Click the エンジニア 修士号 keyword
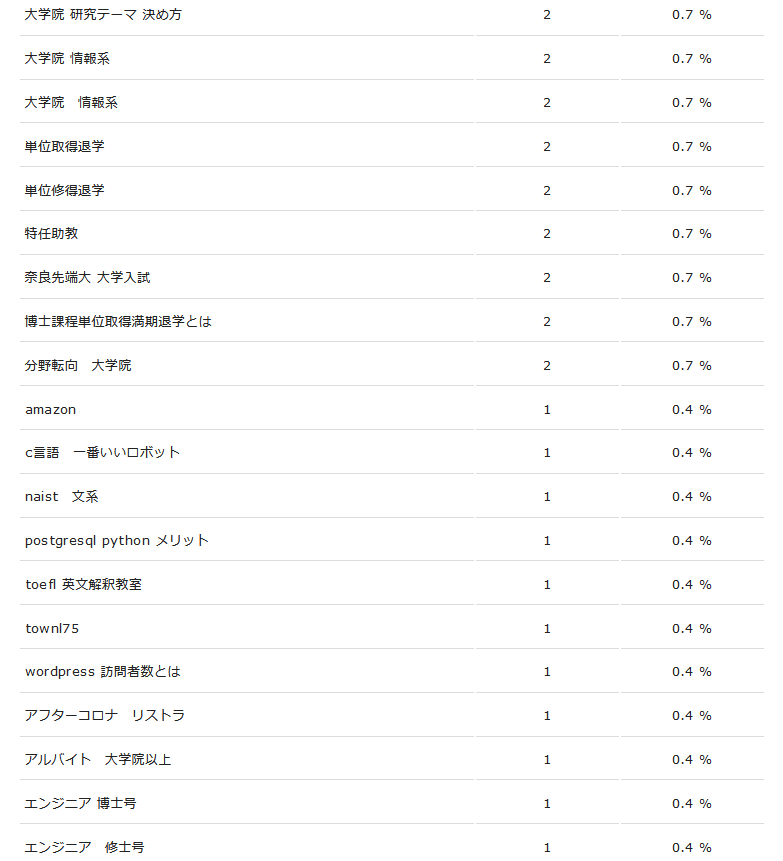Screen dimensions: 783x861 (x=84, y=848)
